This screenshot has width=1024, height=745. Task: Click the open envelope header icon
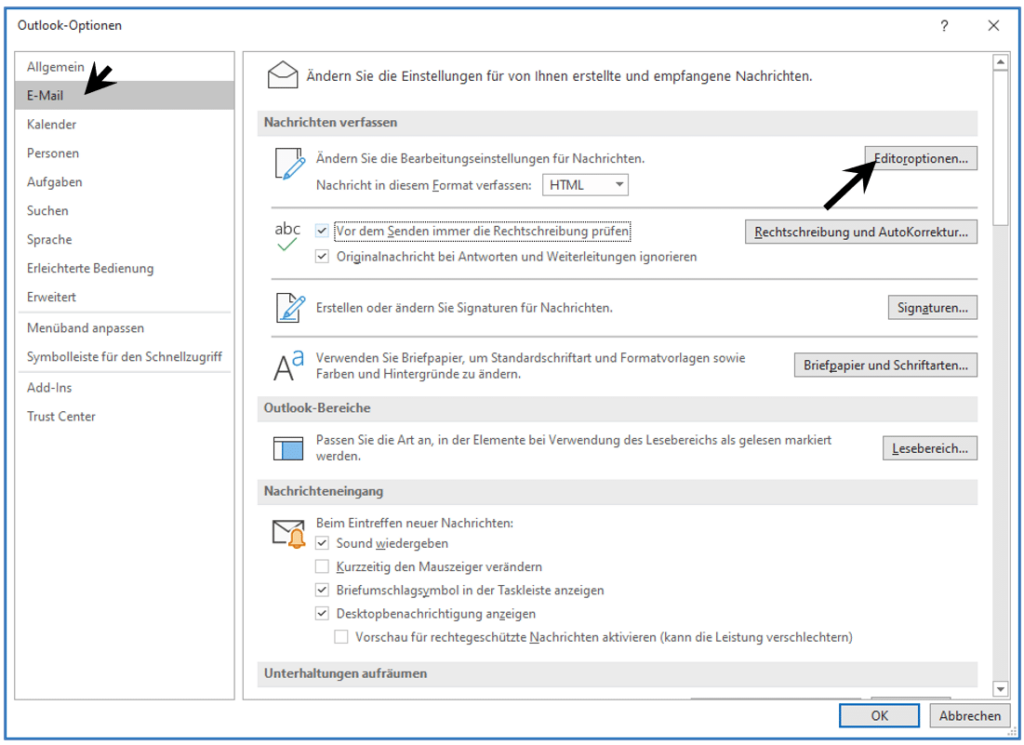(x=283, y=74)
